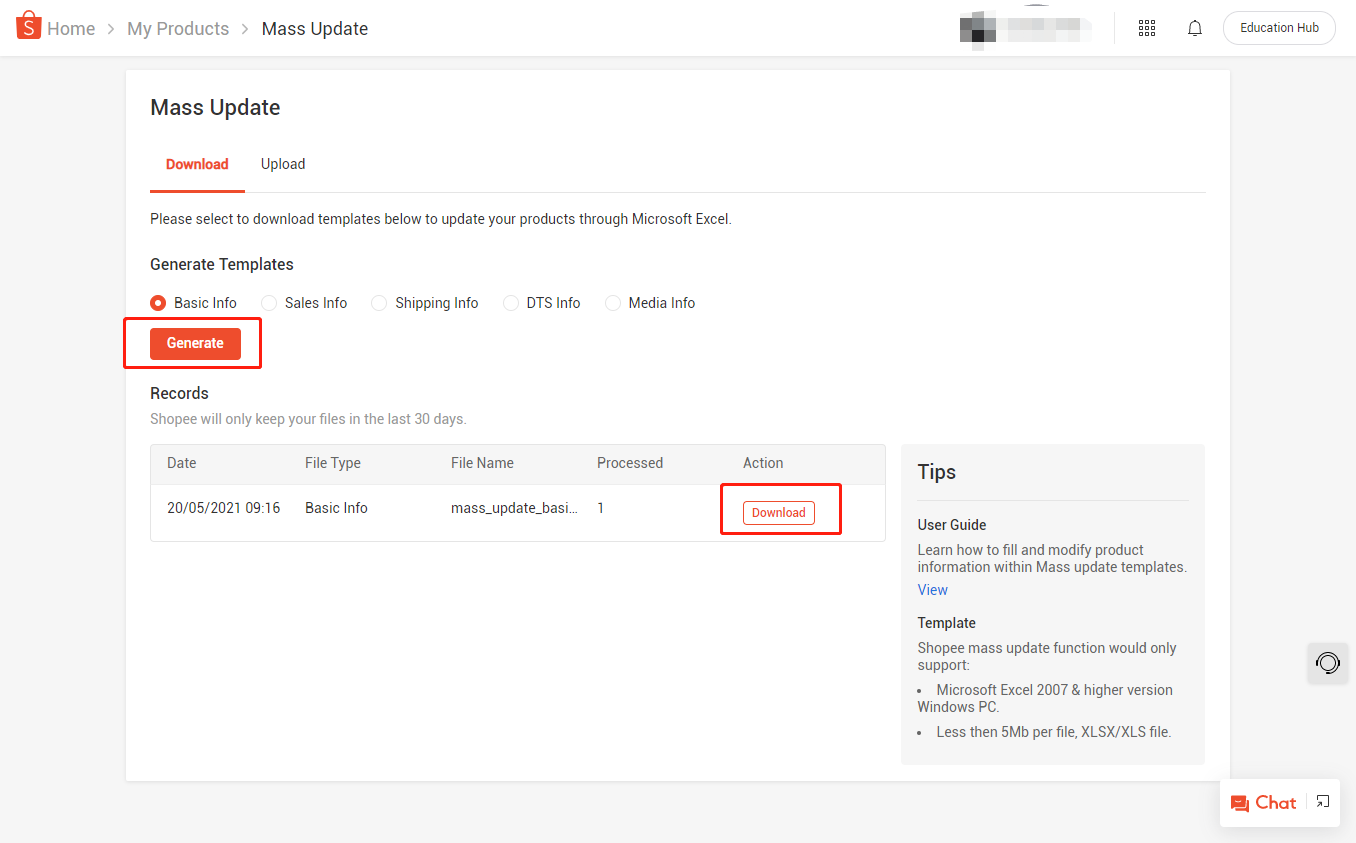Select the Shipping Info radio button

(x=379, y=303)
